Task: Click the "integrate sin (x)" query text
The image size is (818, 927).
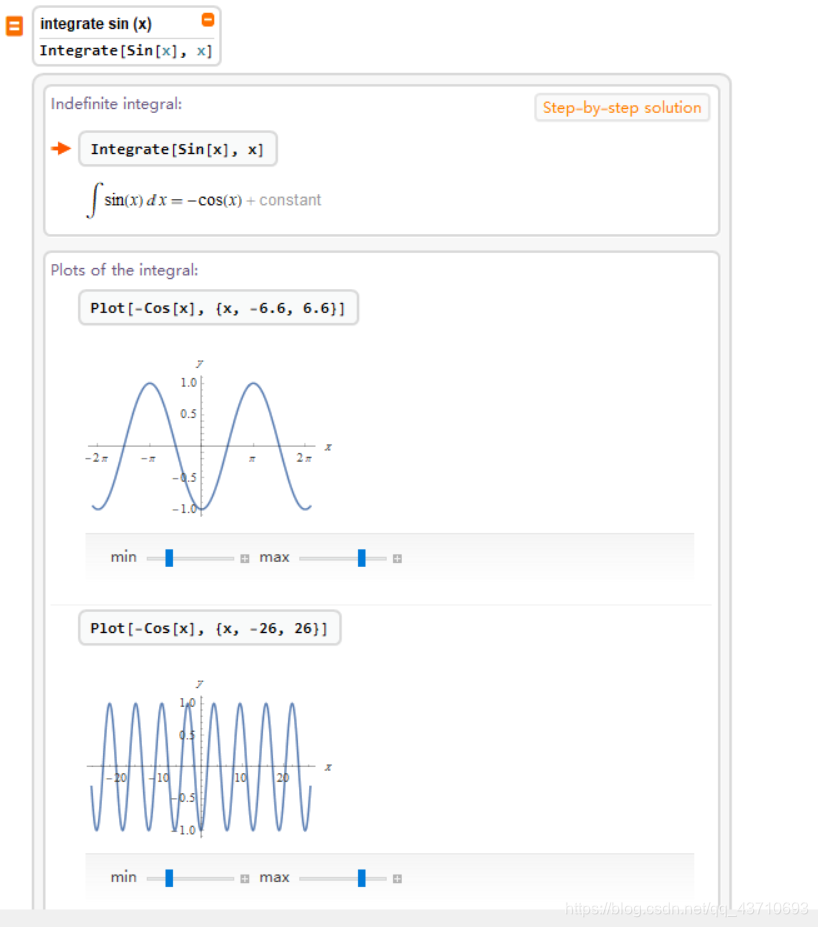Action: 96,24
